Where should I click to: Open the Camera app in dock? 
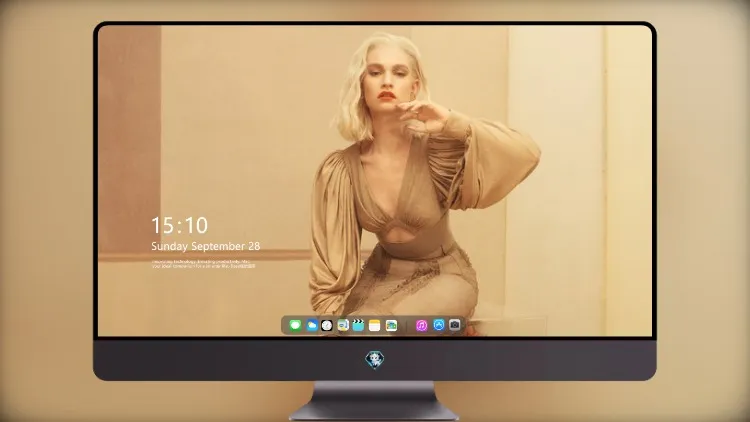pyautogui.click(x=455, y=325)
